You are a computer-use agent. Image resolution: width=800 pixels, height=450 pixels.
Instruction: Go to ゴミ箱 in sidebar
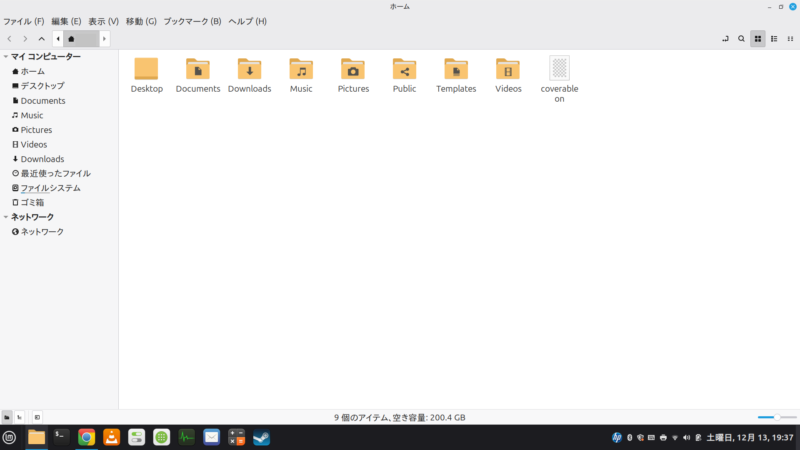32,202
